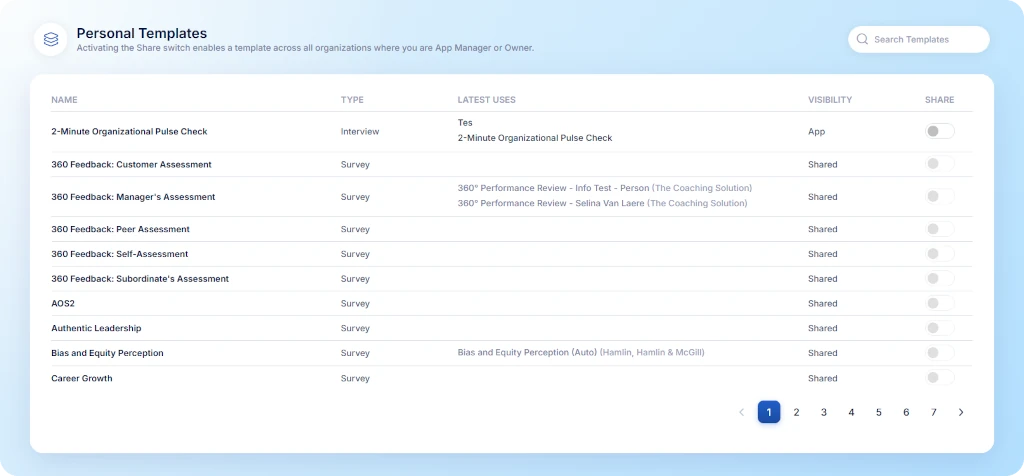Jump to page 7

click(933, 412)
